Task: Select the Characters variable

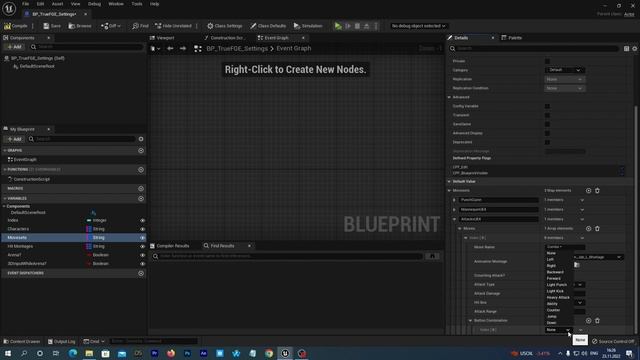Action: (18, 229)
